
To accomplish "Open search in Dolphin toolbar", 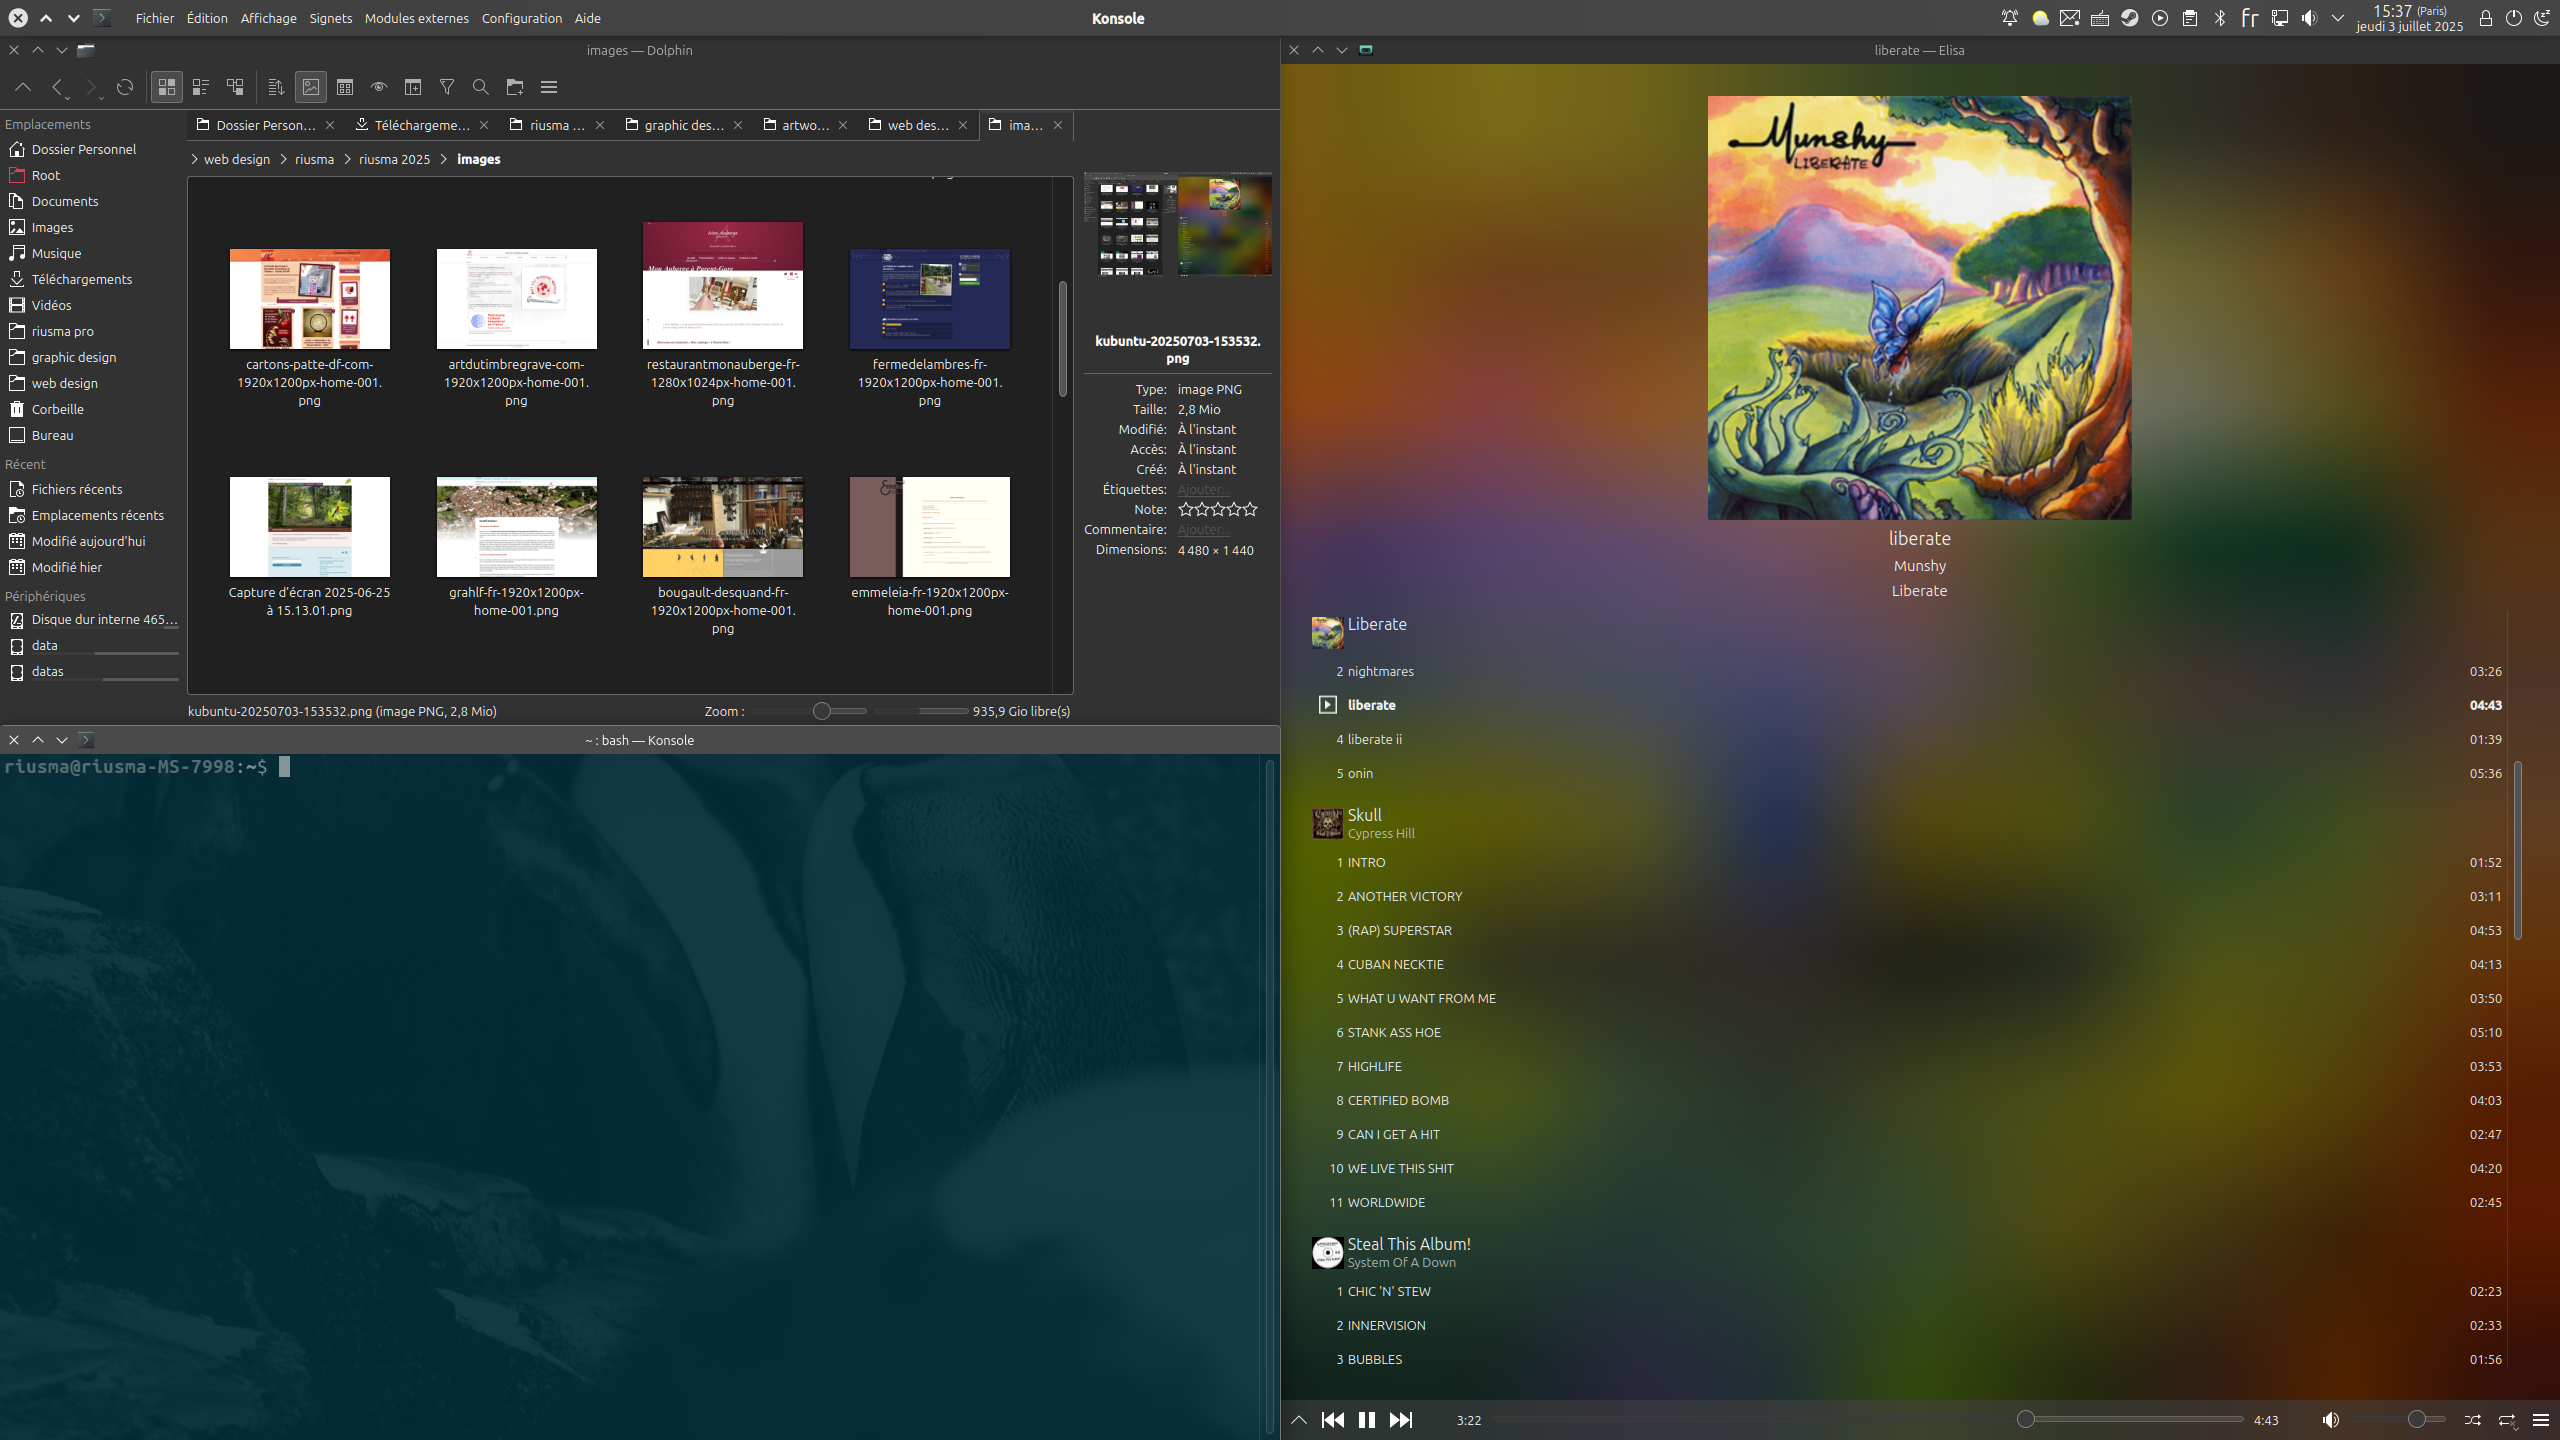I will (481, 87).
